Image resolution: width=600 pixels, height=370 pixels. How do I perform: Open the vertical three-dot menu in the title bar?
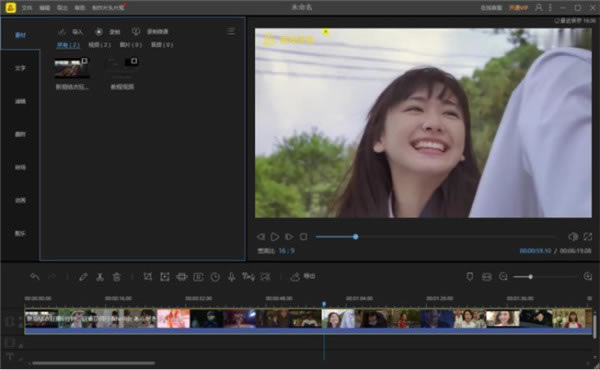tap(550, 7)
